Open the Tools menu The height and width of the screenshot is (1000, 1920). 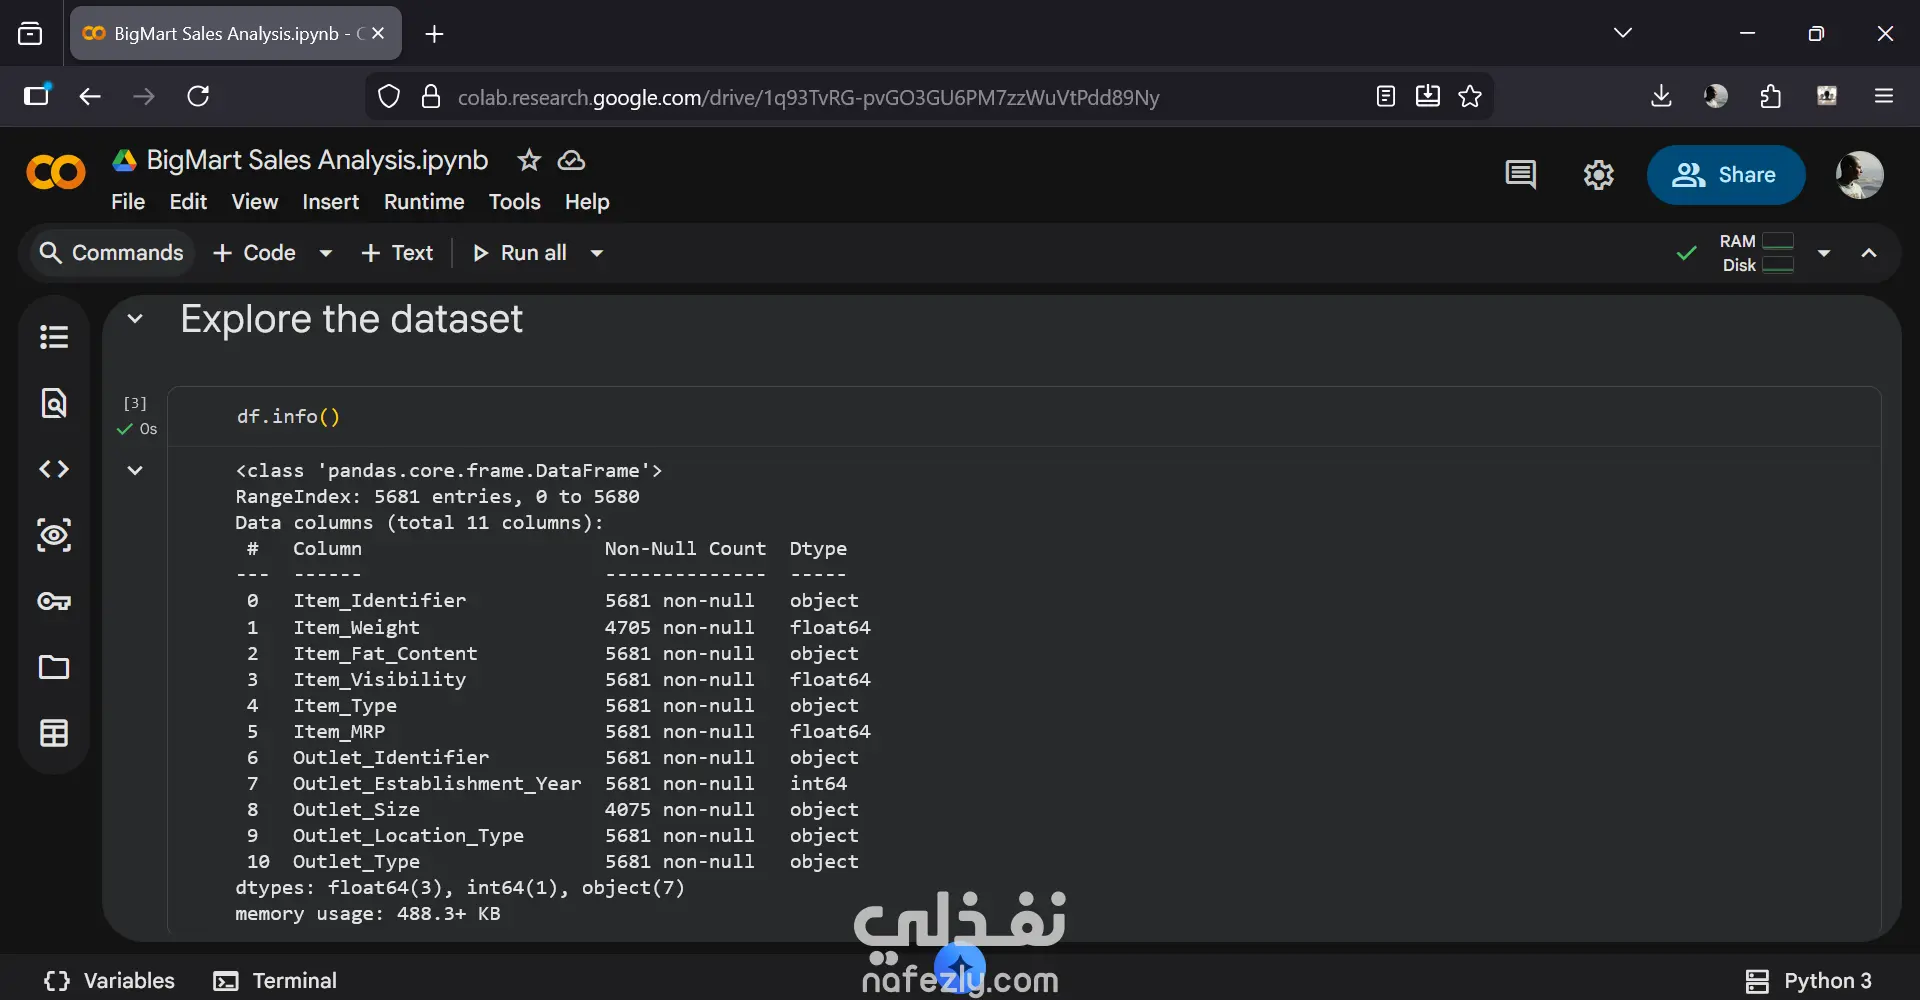pos(515,202)
